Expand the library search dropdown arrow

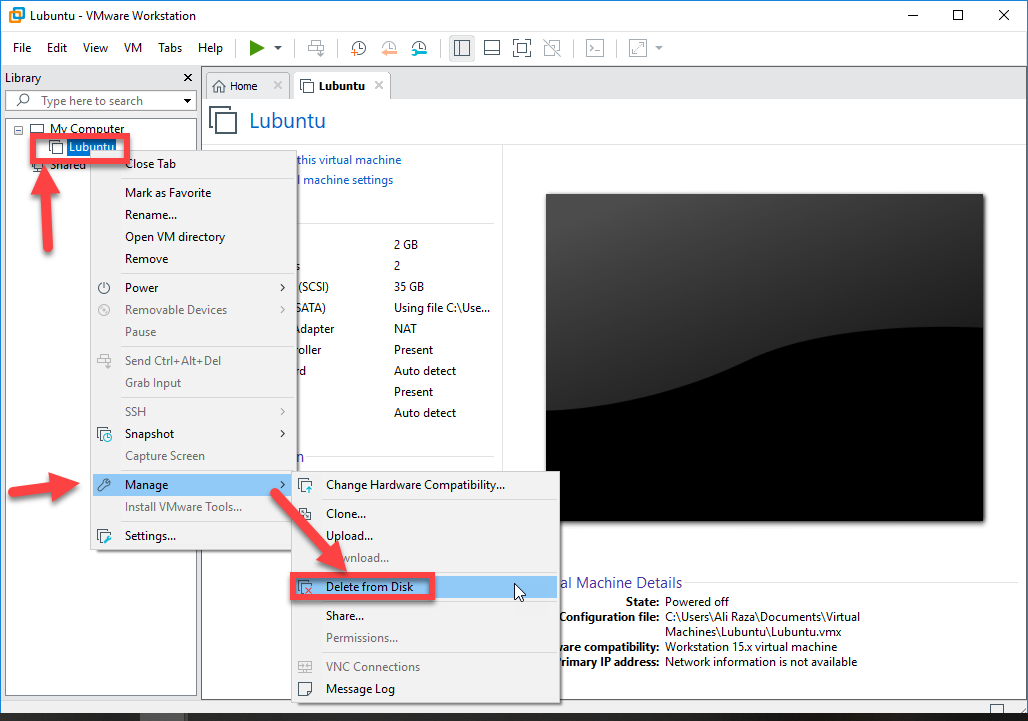[187, 101]
